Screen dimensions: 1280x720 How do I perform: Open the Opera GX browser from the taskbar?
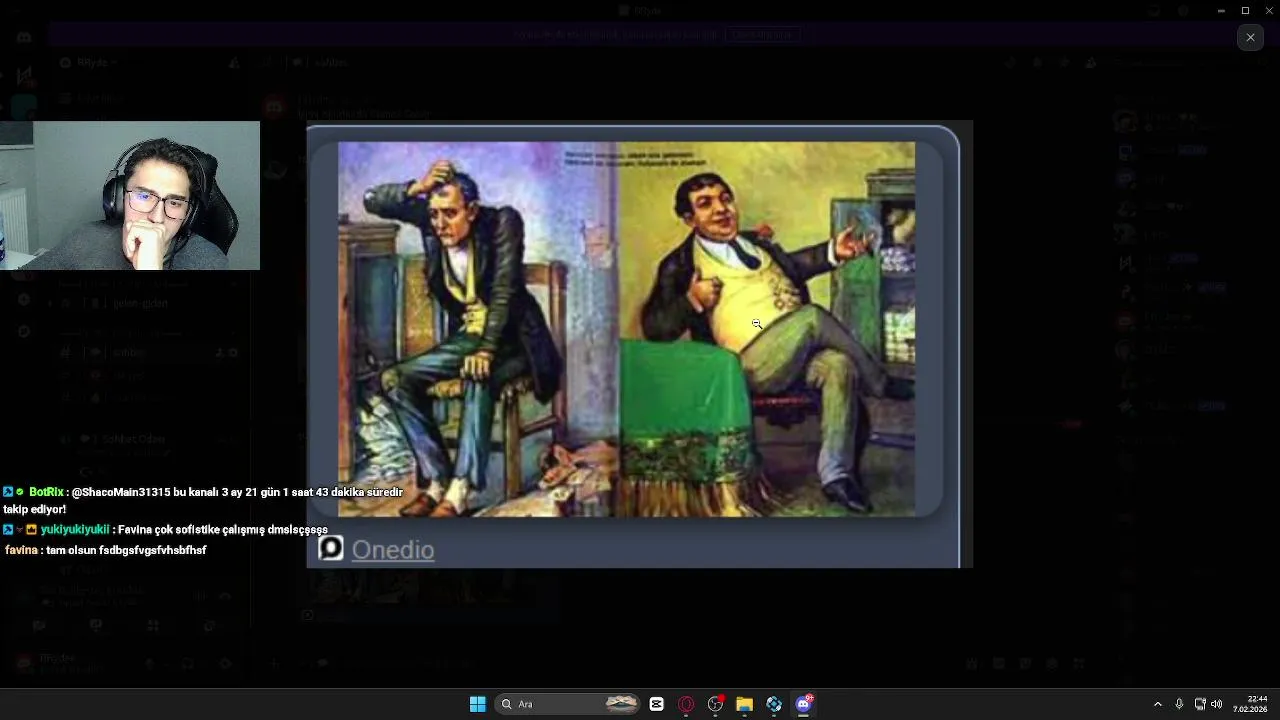[686, 704]
